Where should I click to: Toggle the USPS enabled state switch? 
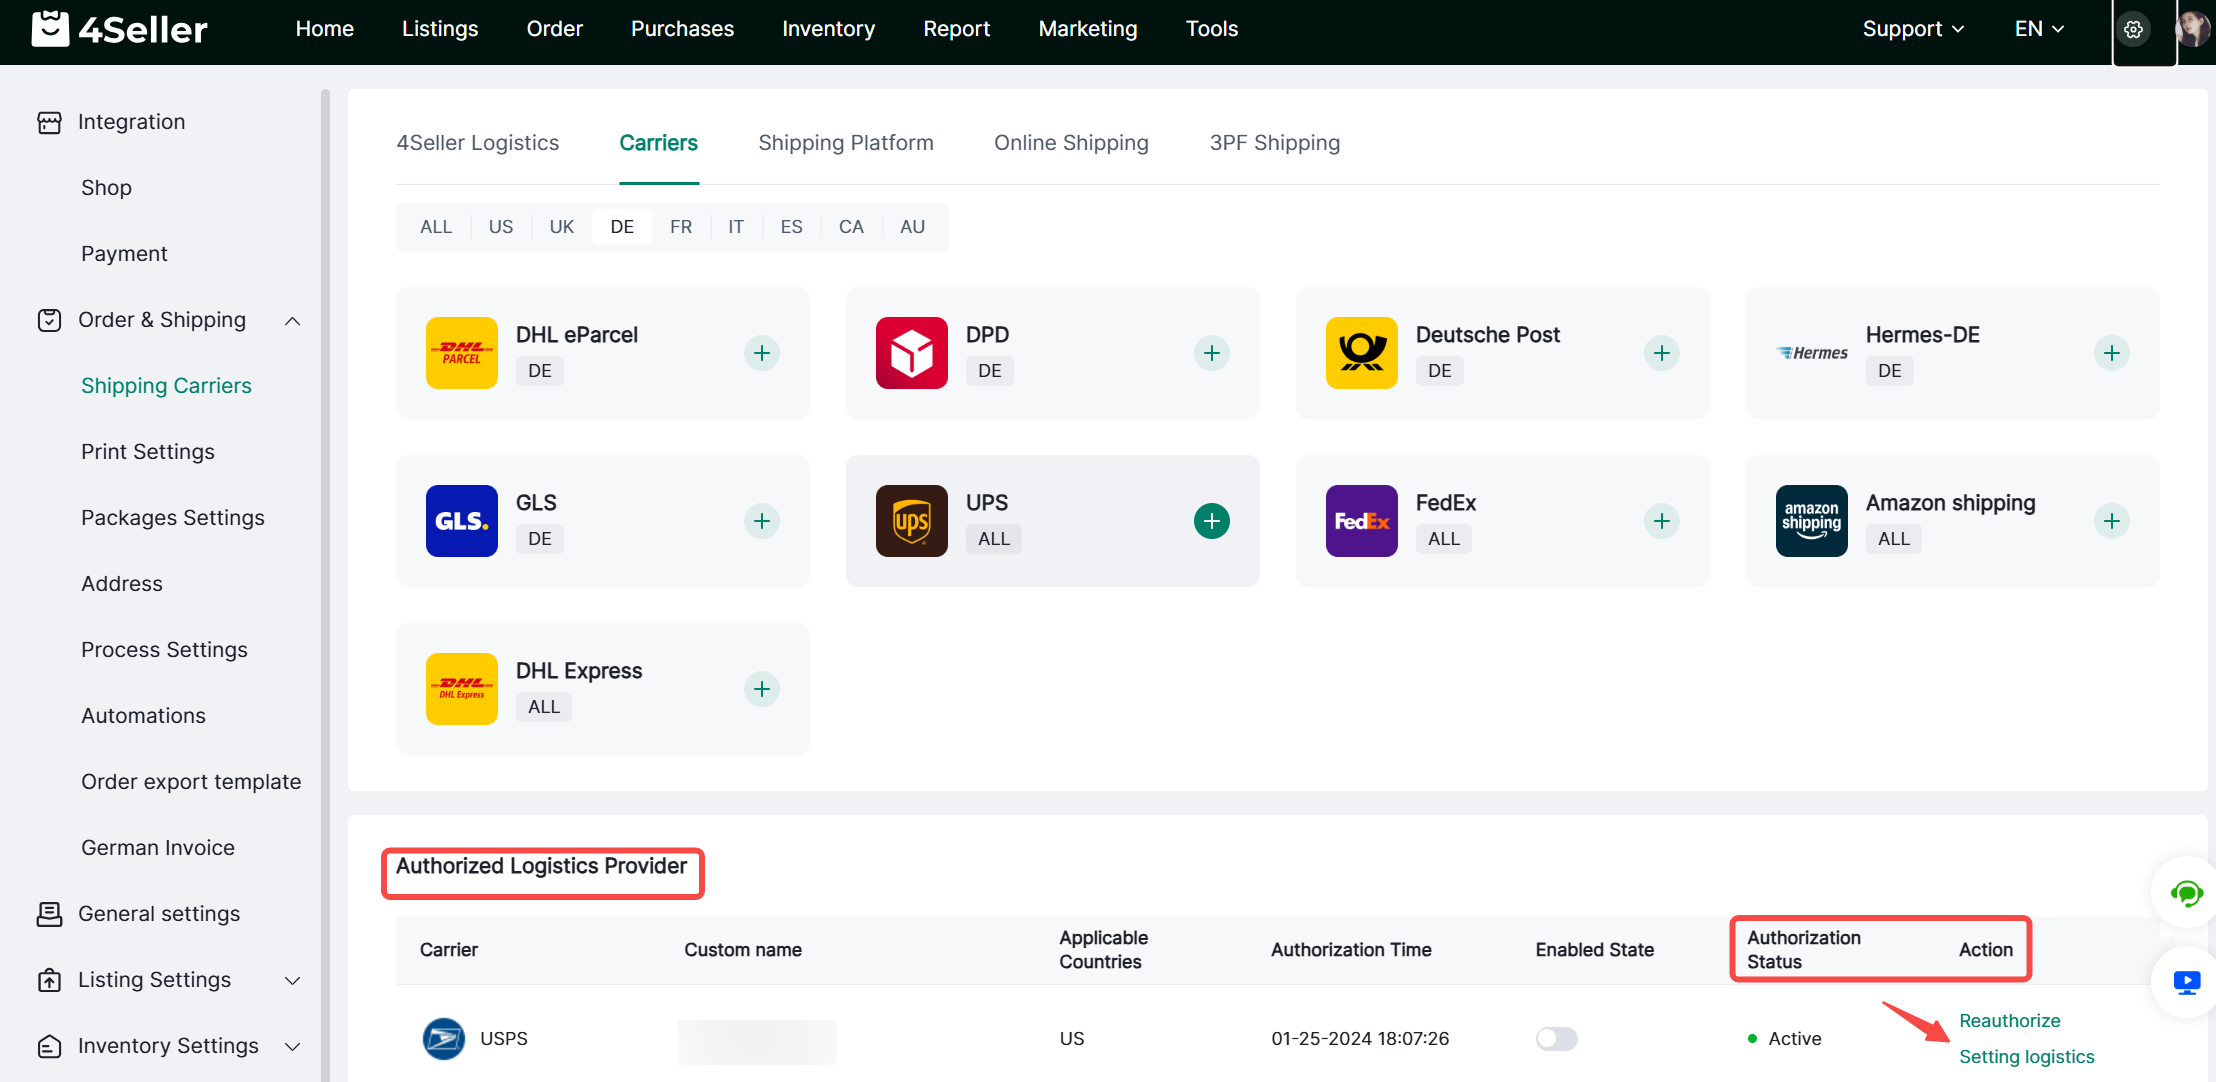[1556, 1039]
